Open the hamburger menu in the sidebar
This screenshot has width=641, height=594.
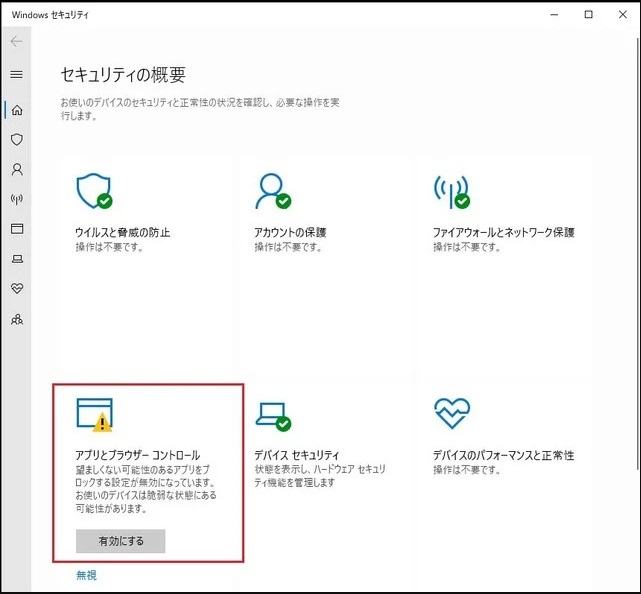coord(16,74)
